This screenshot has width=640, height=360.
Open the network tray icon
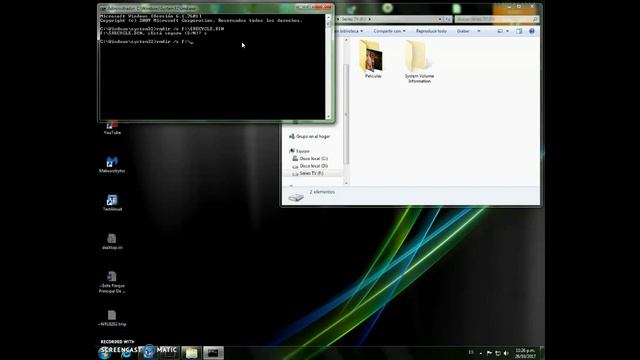pos(498,353)
